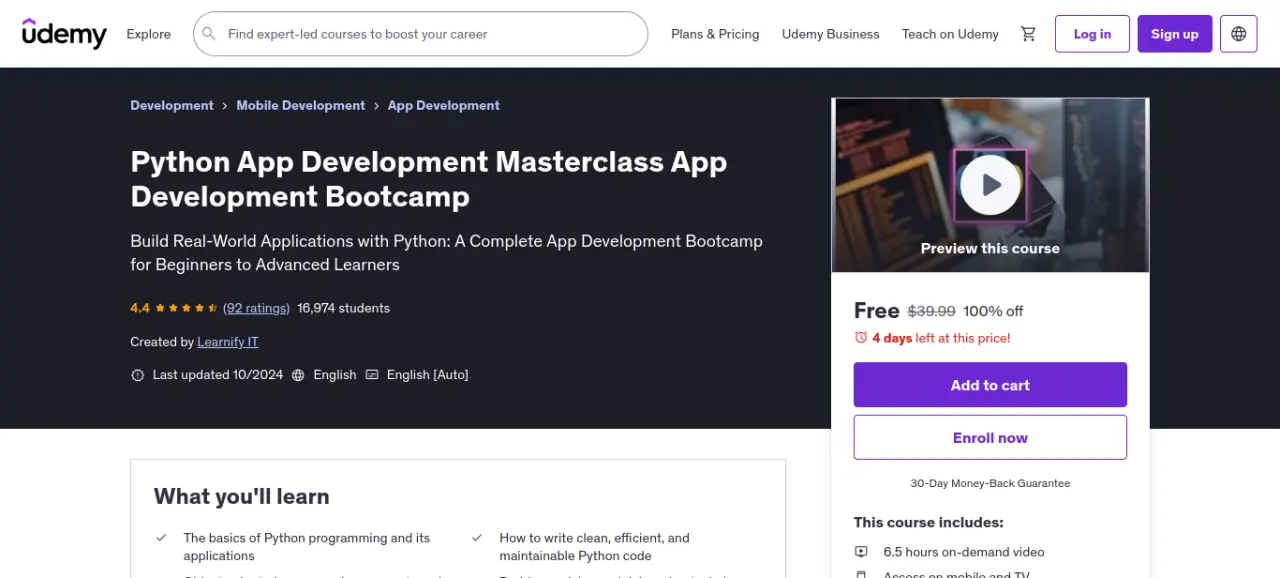The image size is (1280, 578).
Task: Click the 30-Day Money-Back Guarantee text
Action: (x=990, y=483)
